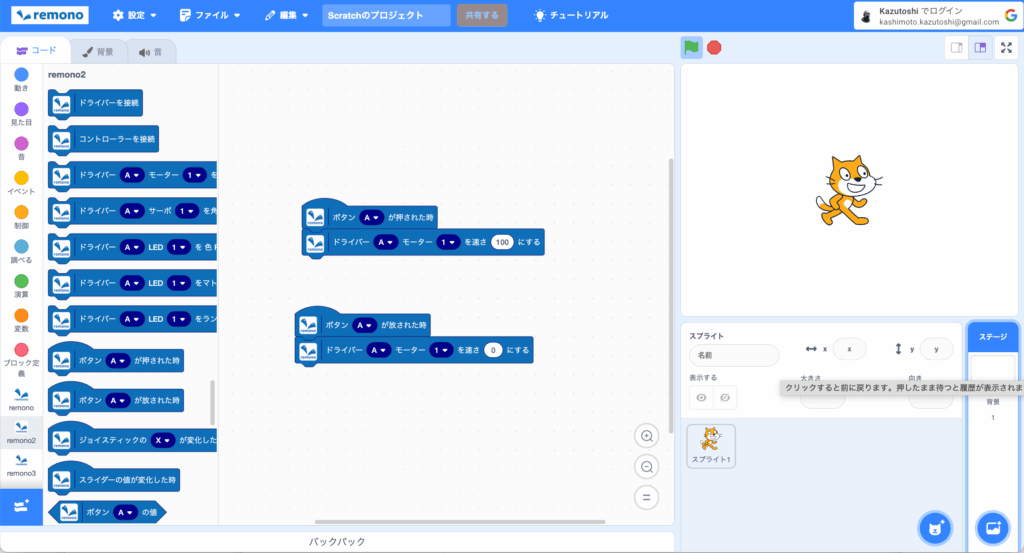This screenshot has height=553, width=1024.
Task: Reset workspace zoom with equals icon
Action: pos(647,497)
